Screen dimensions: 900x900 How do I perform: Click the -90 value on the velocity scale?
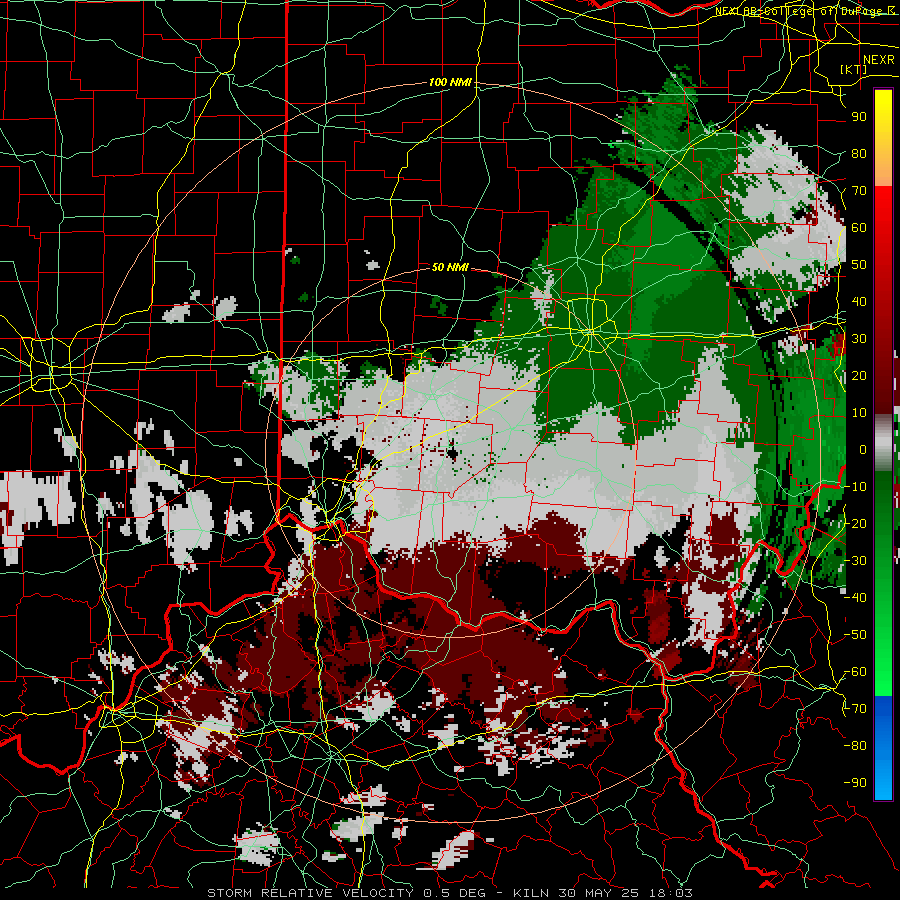click(855, 783)
